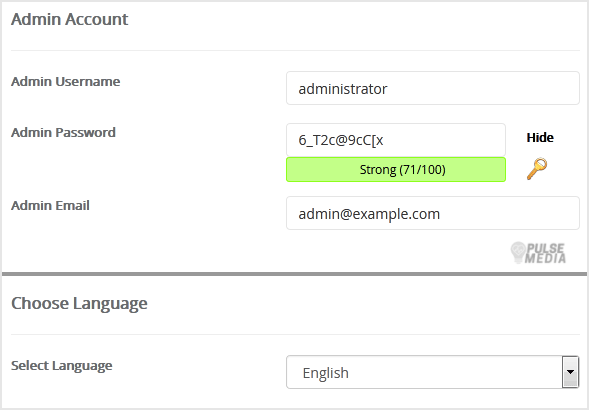Click the Admin Password label

(63, 132)
